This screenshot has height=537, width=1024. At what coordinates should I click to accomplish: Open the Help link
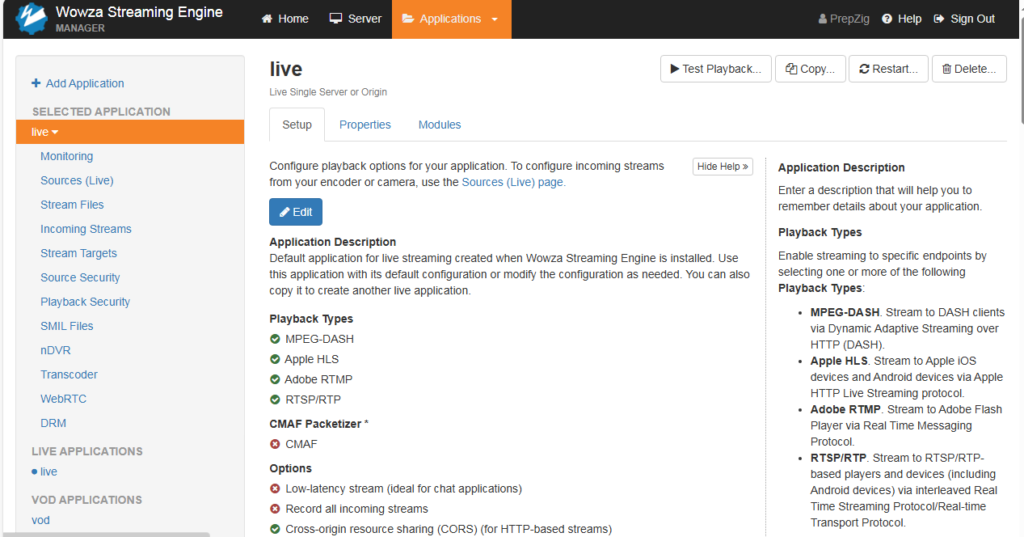click(x=902, y=19)
